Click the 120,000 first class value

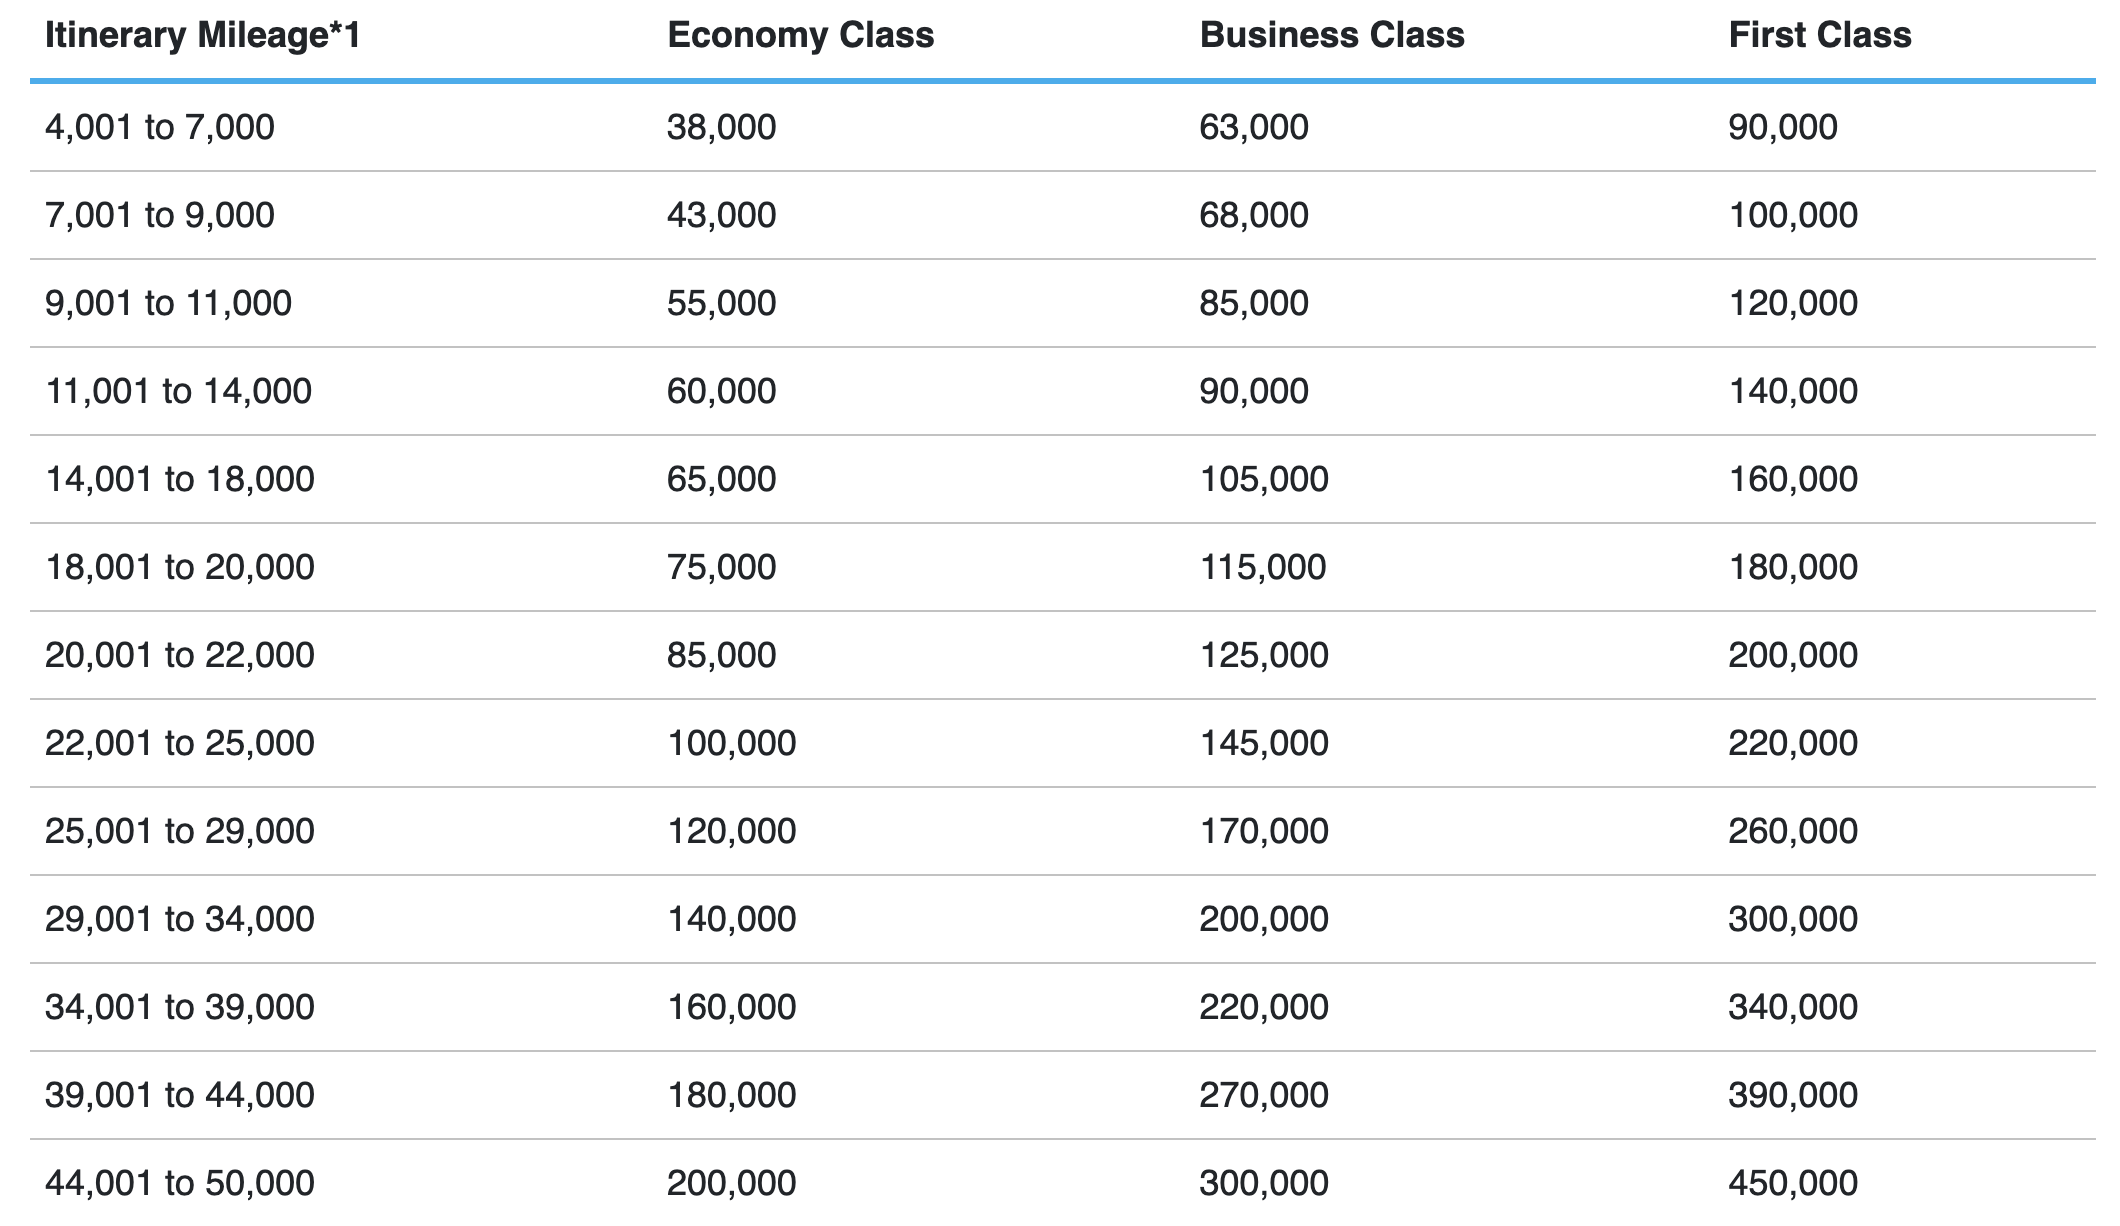1793,304
